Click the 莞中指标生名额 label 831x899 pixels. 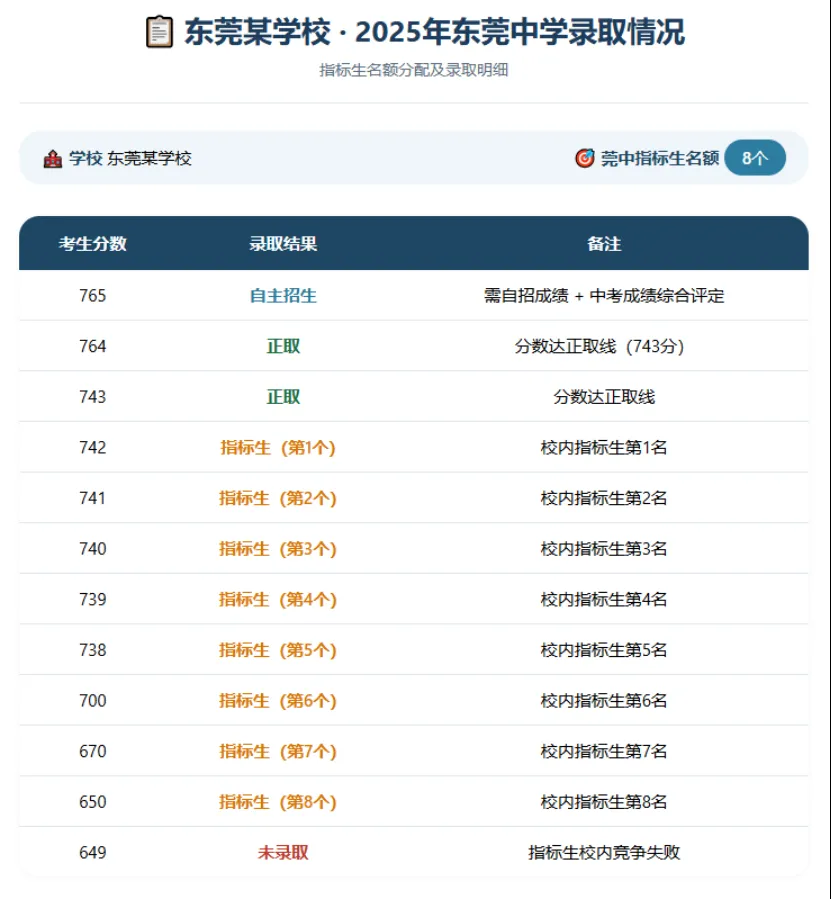(x=660, y=158)
